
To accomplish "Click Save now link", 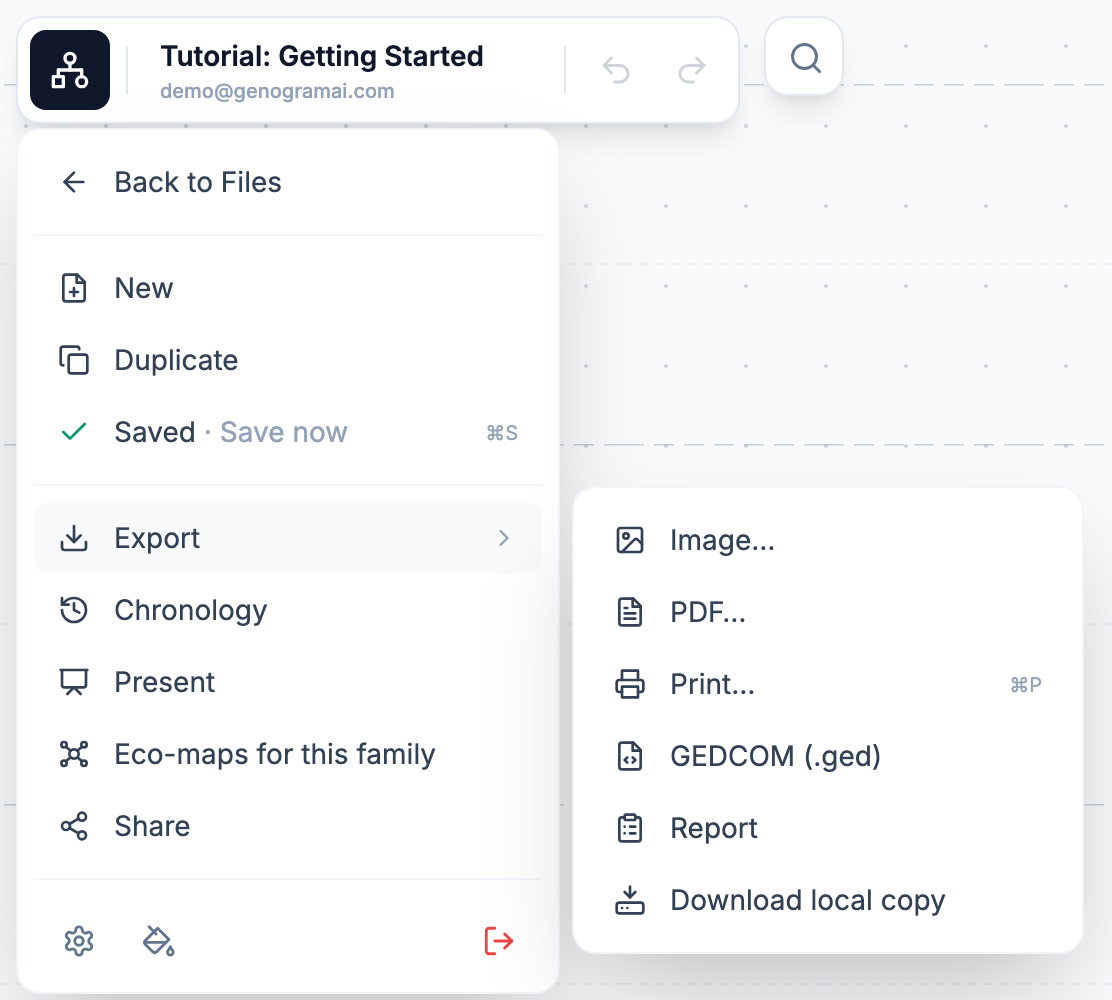I will (x=284, y=432).
